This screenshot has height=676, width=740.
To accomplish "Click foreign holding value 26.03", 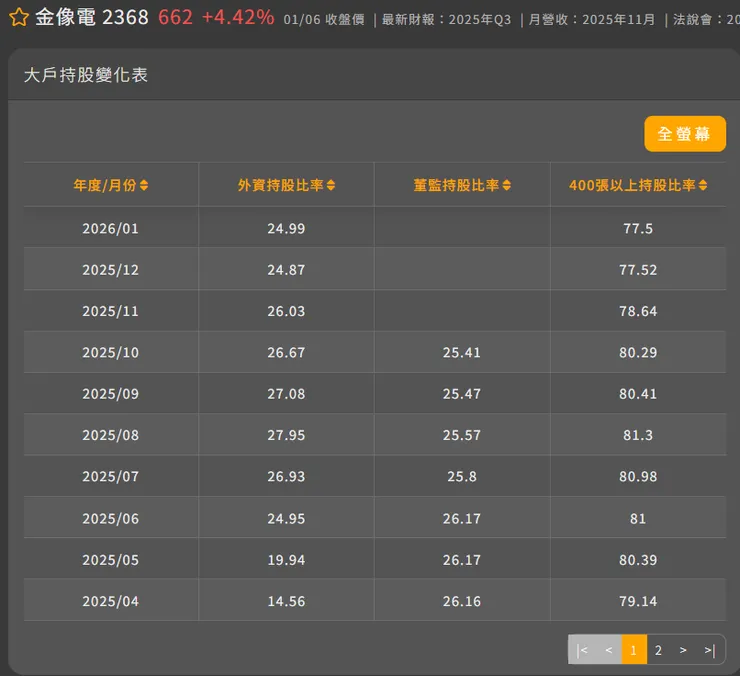I will [286, 312].
